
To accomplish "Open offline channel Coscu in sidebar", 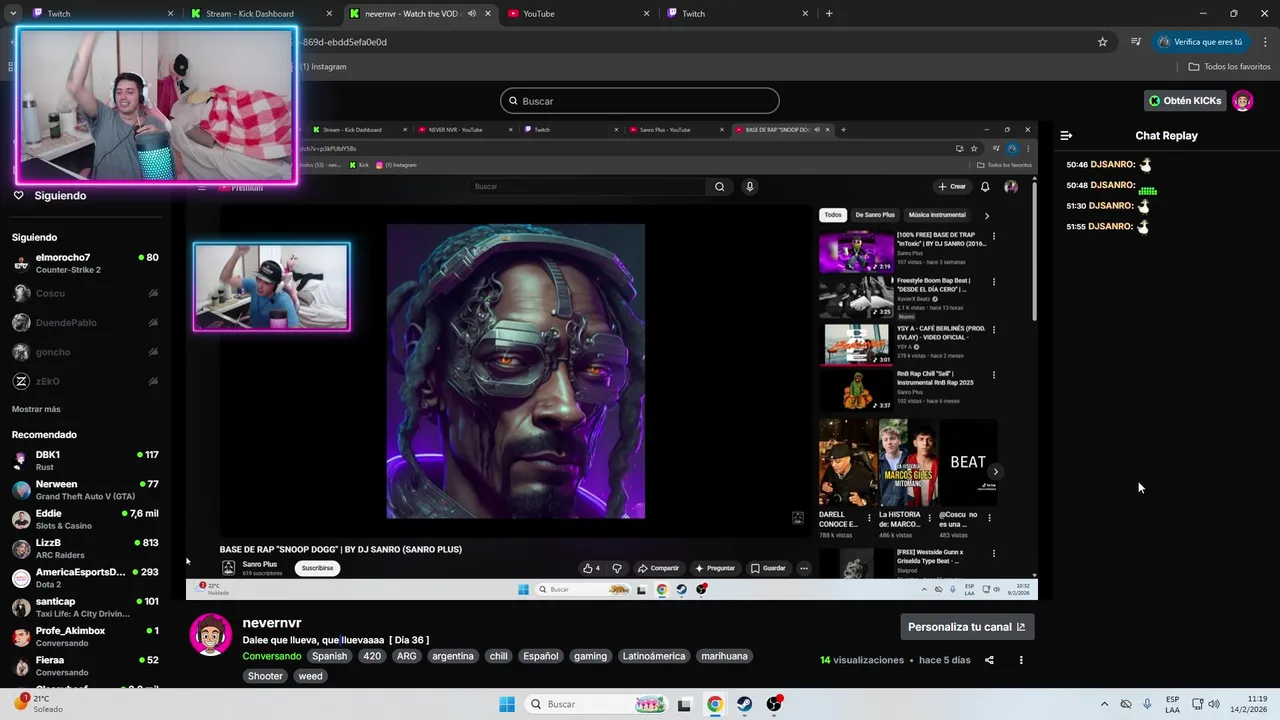I will 85,293.
